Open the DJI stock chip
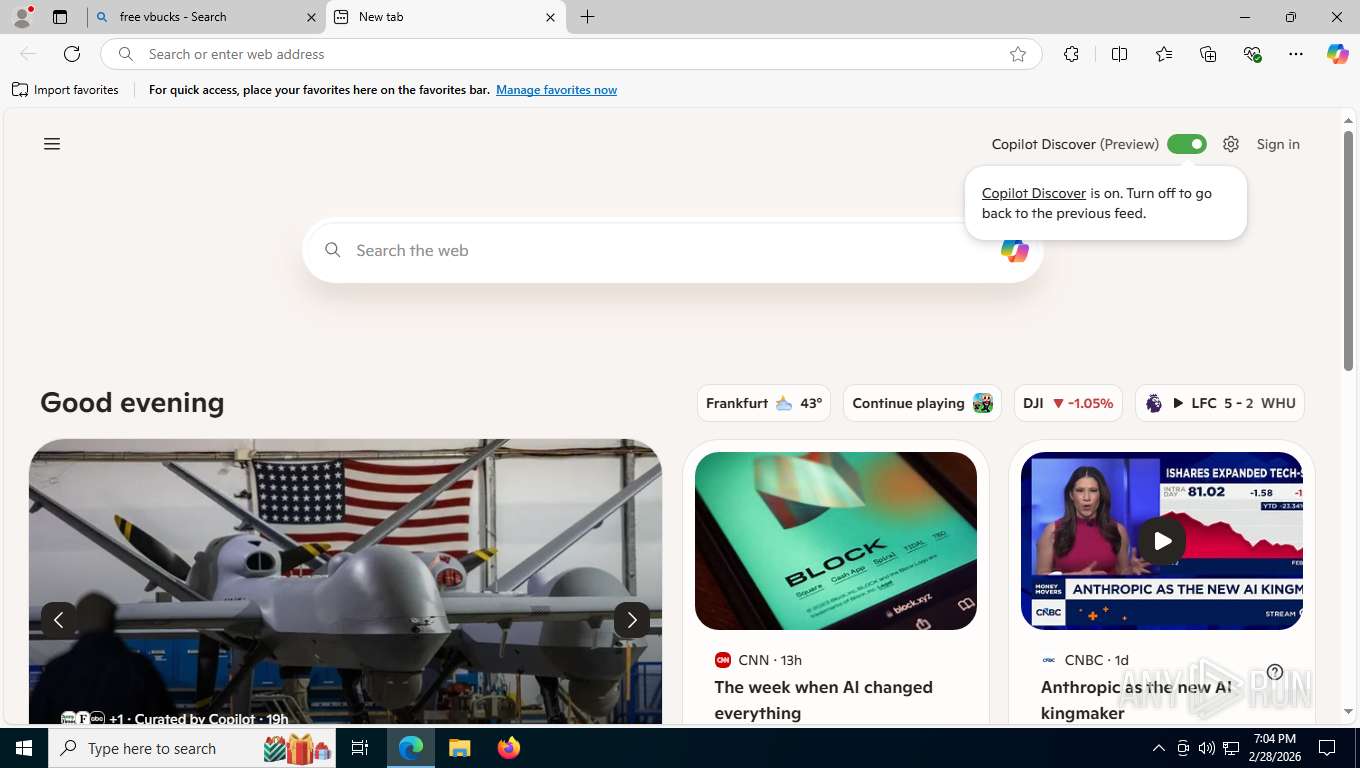Image resolution: width=1360 pixels, height=768 pixels. [1068, 403]
